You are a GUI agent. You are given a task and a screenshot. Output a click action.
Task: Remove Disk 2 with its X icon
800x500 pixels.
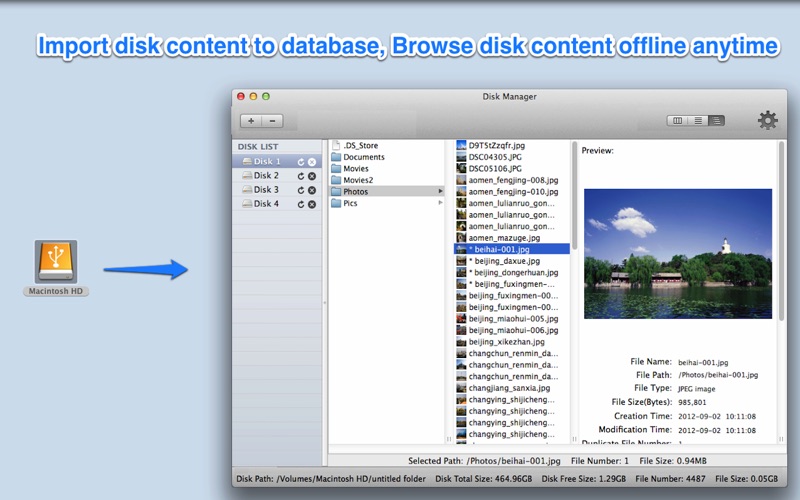click(312, 176)
